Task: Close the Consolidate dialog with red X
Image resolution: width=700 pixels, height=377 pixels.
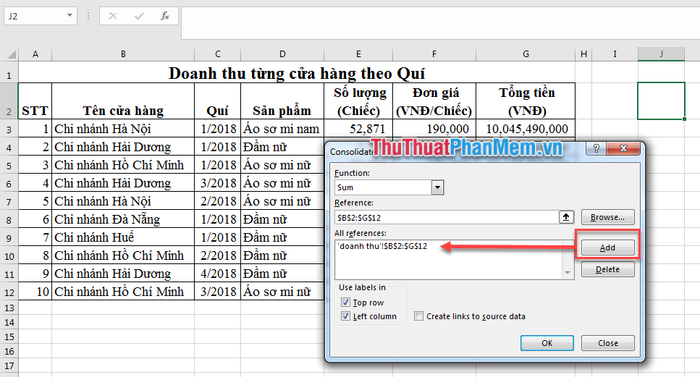Action: 624,149
